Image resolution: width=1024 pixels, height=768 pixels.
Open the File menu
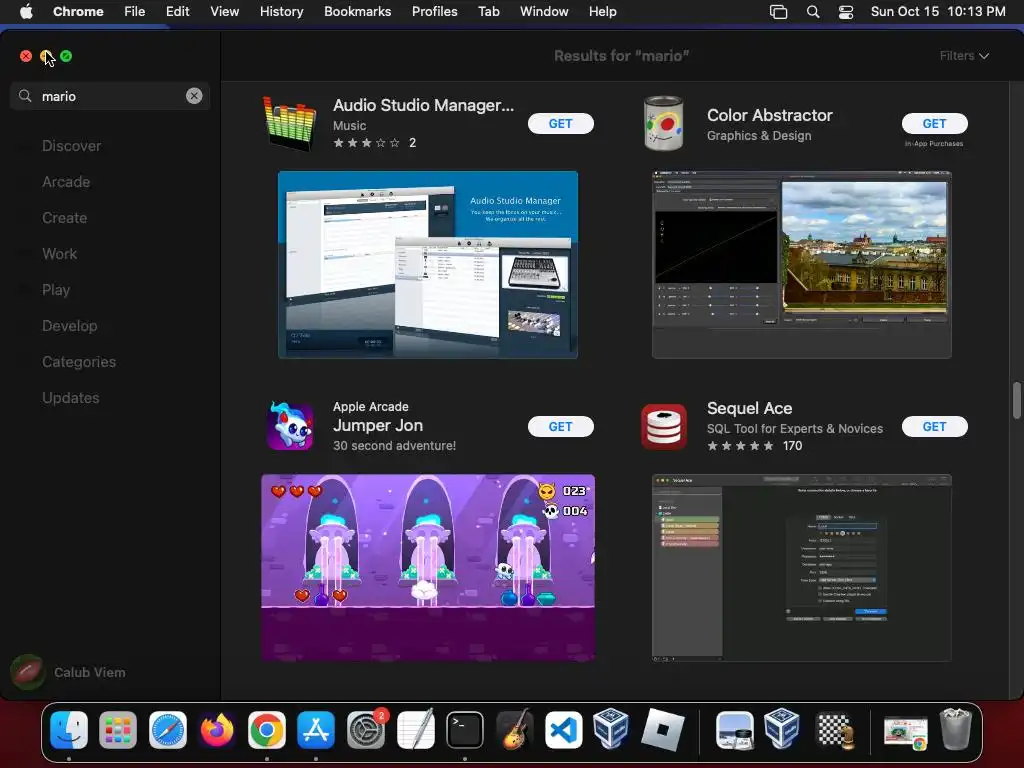tap(135, 12)
